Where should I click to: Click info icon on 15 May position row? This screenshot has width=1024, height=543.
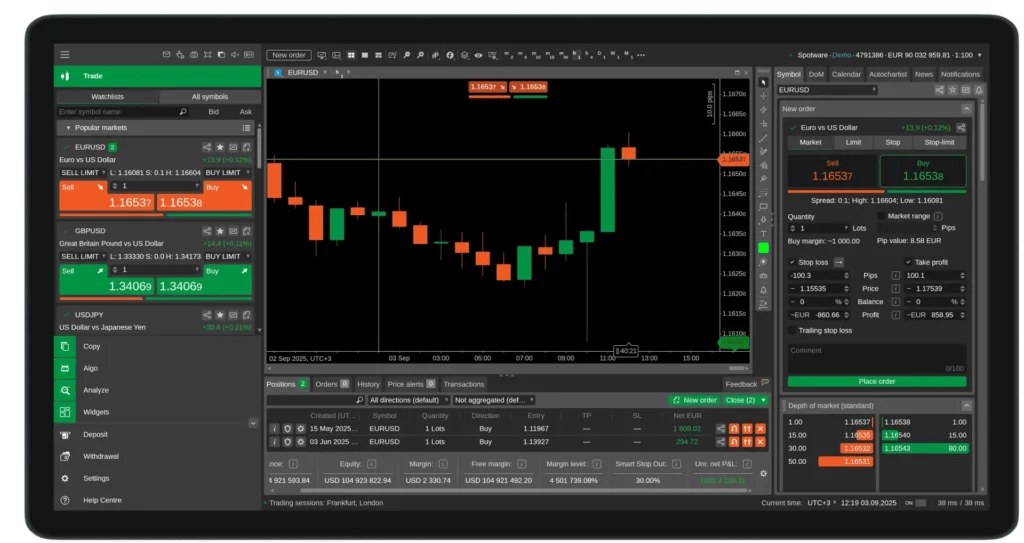(274, 429)
